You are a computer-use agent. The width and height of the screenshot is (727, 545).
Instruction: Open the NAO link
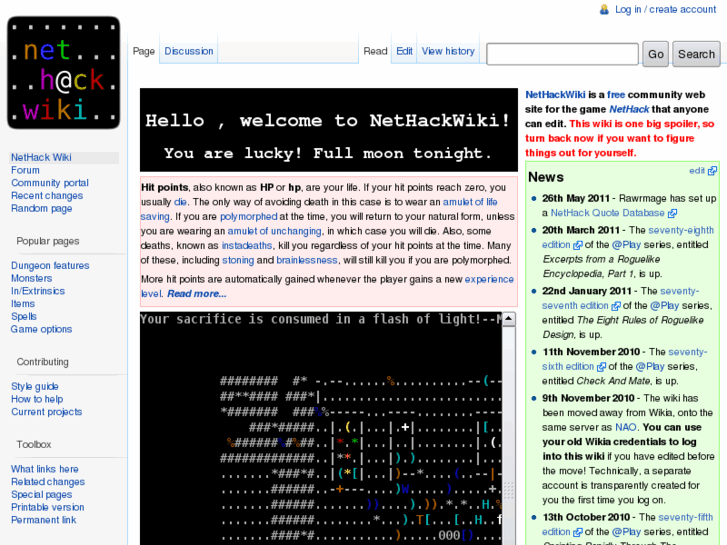(625, 427)
